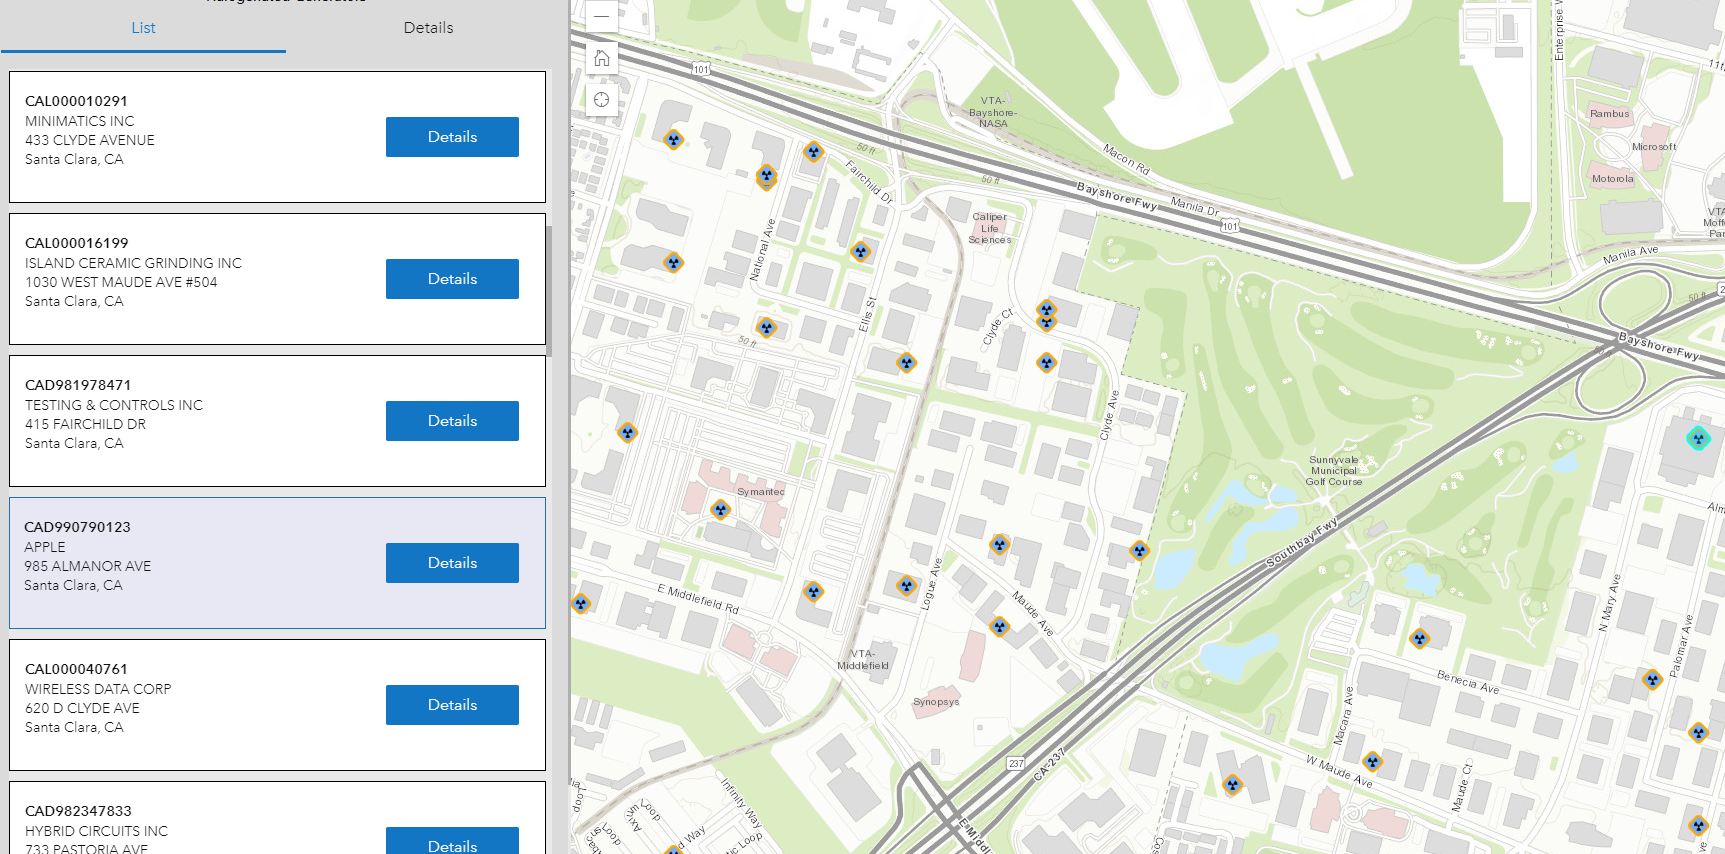This screenshot has width=1725, height=854.
Task: Open Details for HYBRID CIRCUITS INC
Action: [x=452, y=841]
